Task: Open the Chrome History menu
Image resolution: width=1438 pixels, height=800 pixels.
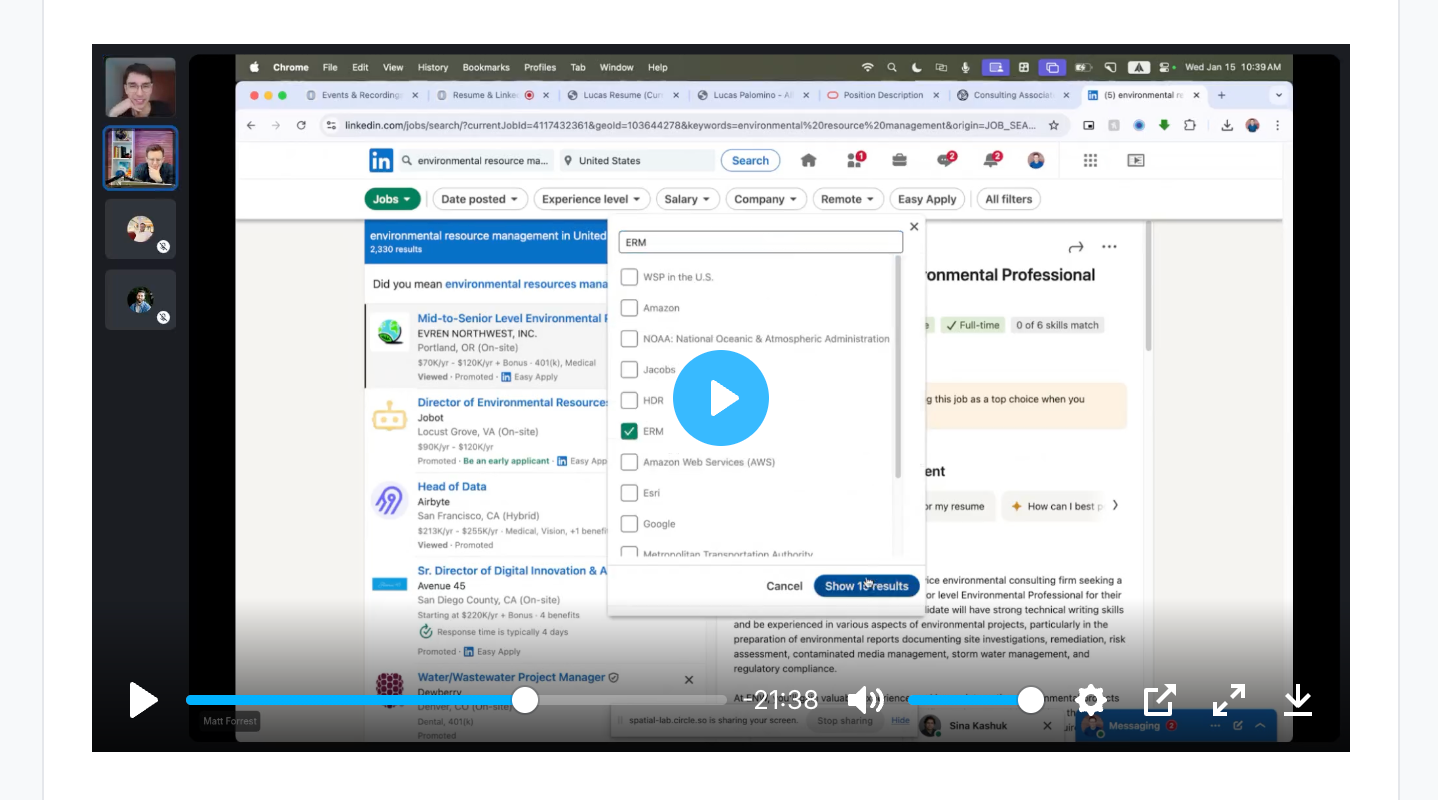Action: click(x=433, y=67)
